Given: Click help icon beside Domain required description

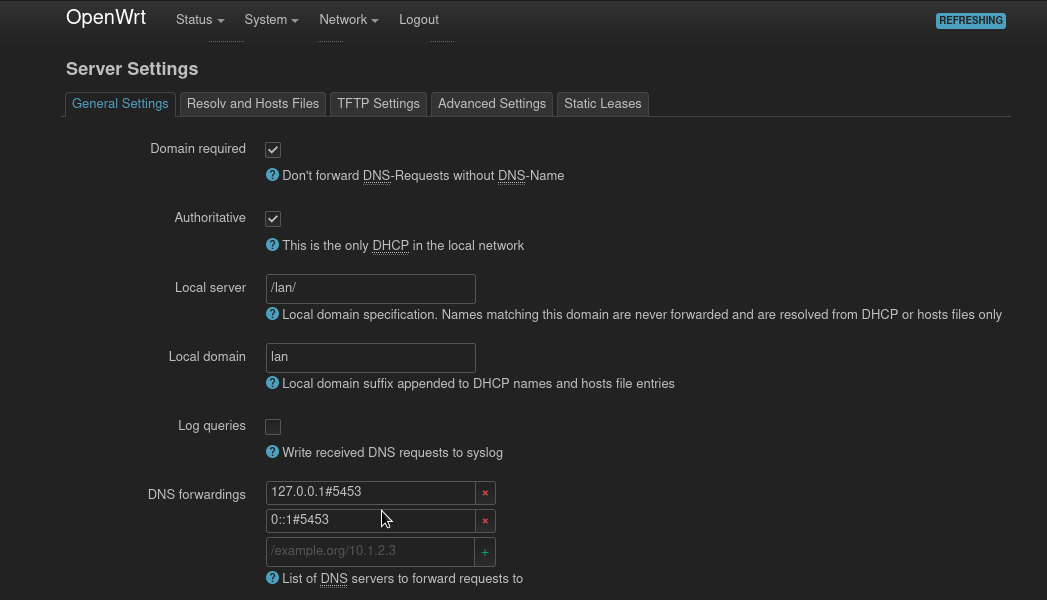Looking at the screenshot, I should [272, 175].
